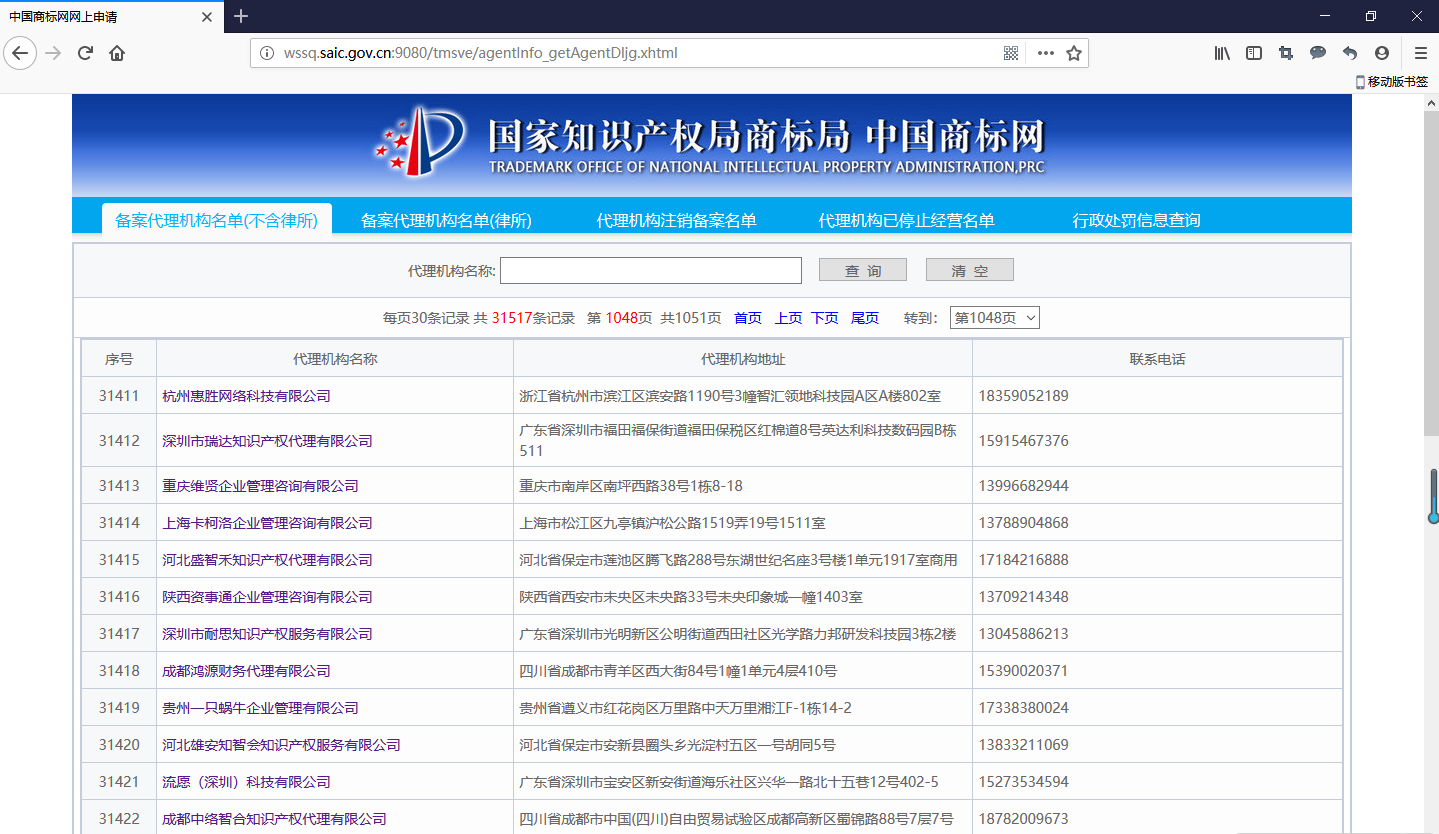Viewport: 1439px width, 834px height.
Task: Open the screenshot crop tool icon
Action: [1286, 53]
